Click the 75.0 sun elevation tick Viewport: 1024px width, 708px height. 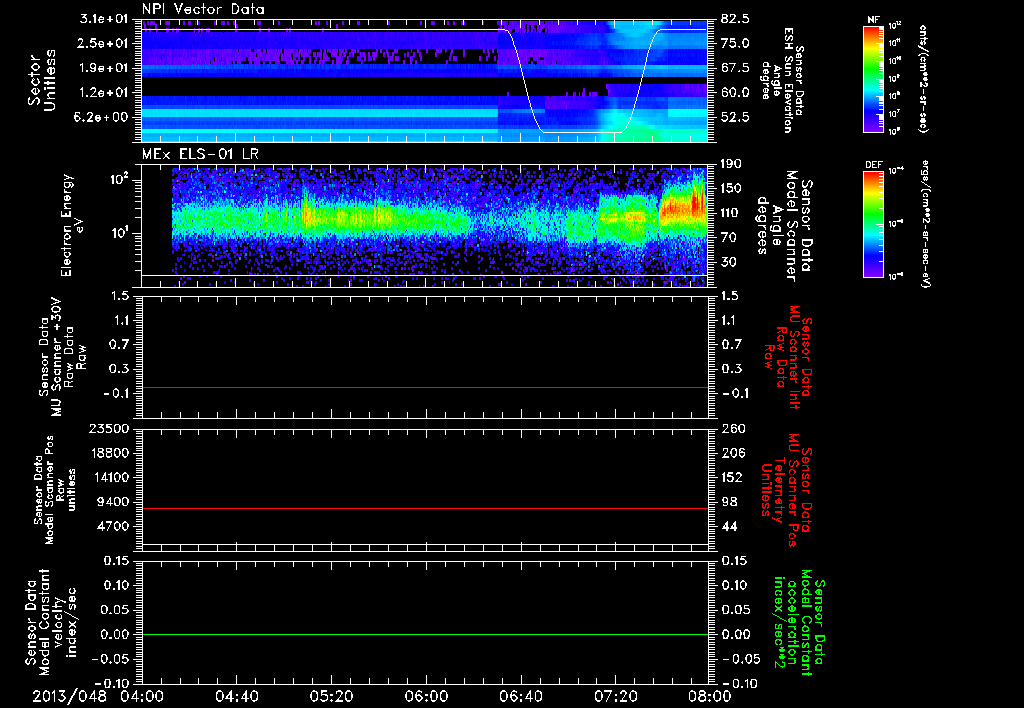pos(735,43)
